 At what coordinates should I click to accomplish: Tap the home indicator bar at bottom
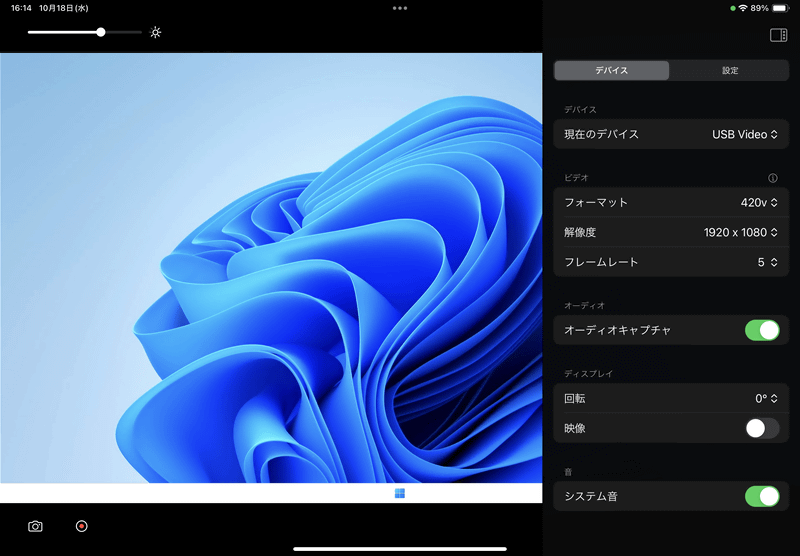pyautogui.click(x=400, y=549)
